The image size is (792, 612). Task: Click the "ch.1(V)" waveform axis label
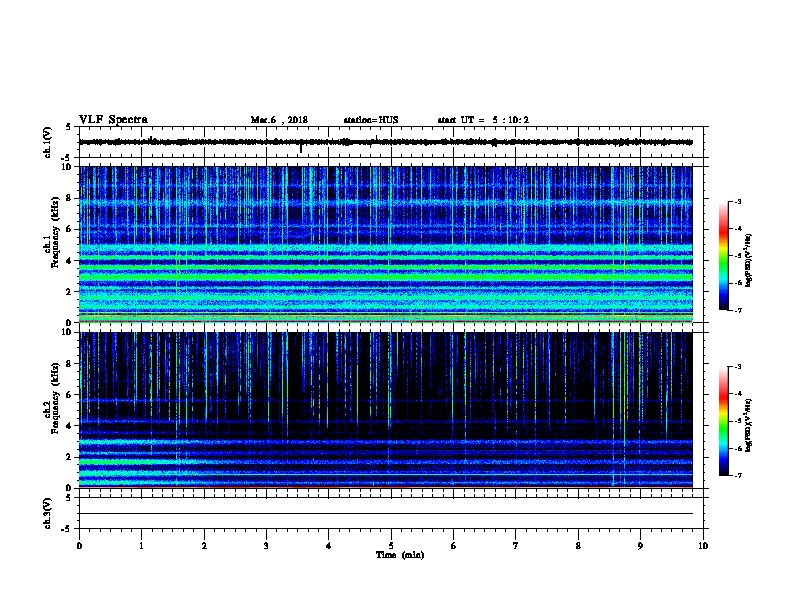tap(48, 142)
